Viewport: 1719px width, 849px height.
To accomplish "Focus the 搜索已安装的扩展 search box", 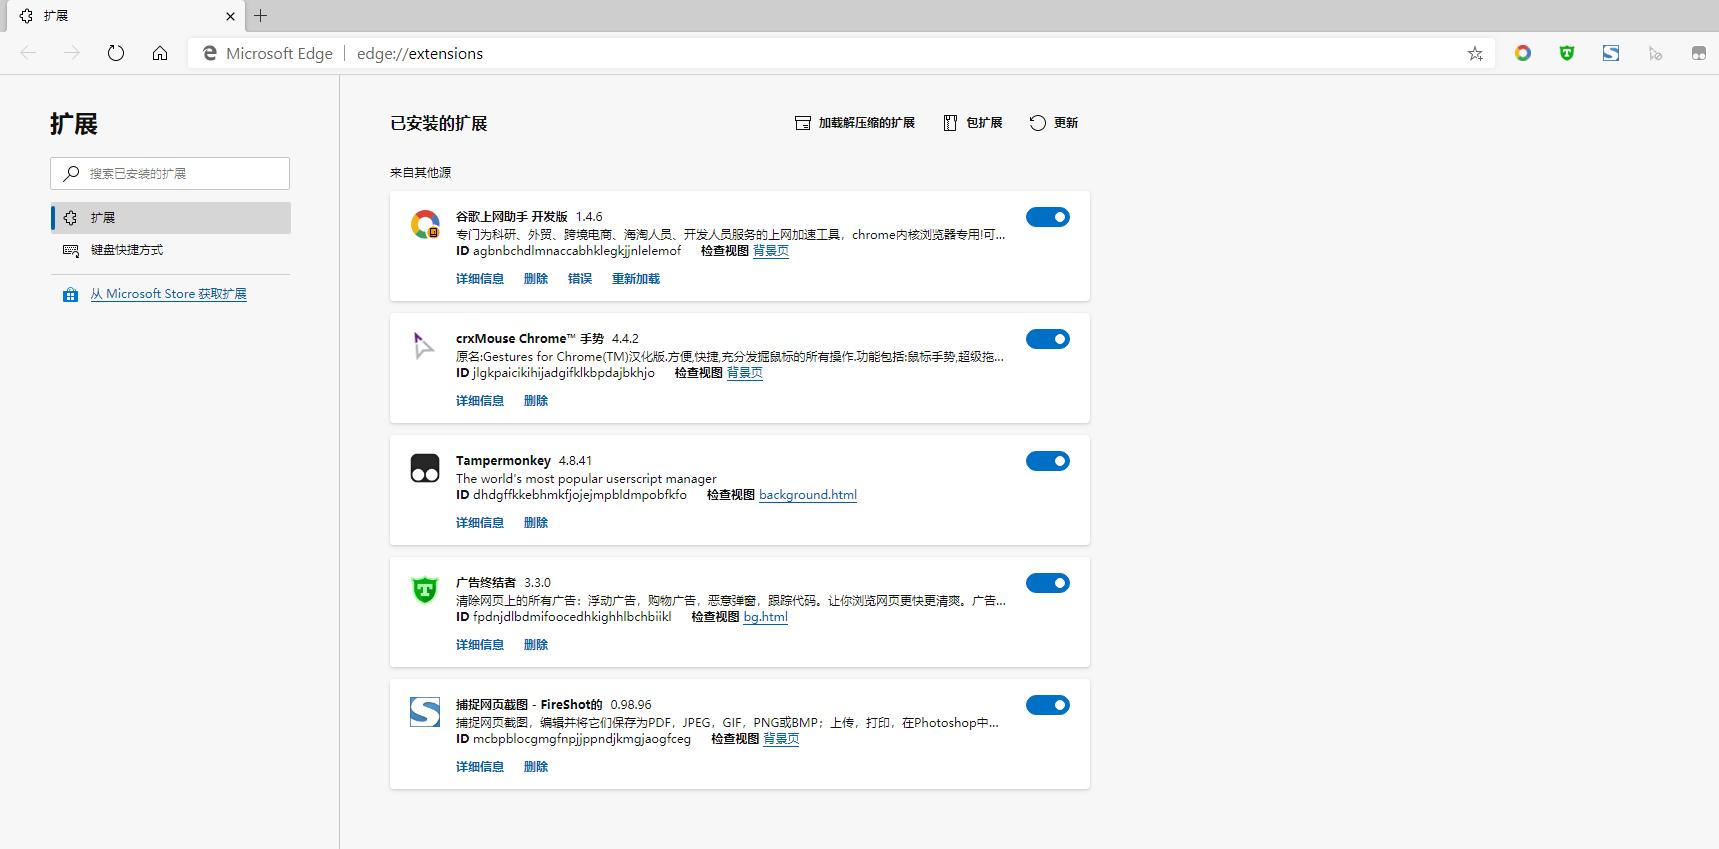I will 170,173.
